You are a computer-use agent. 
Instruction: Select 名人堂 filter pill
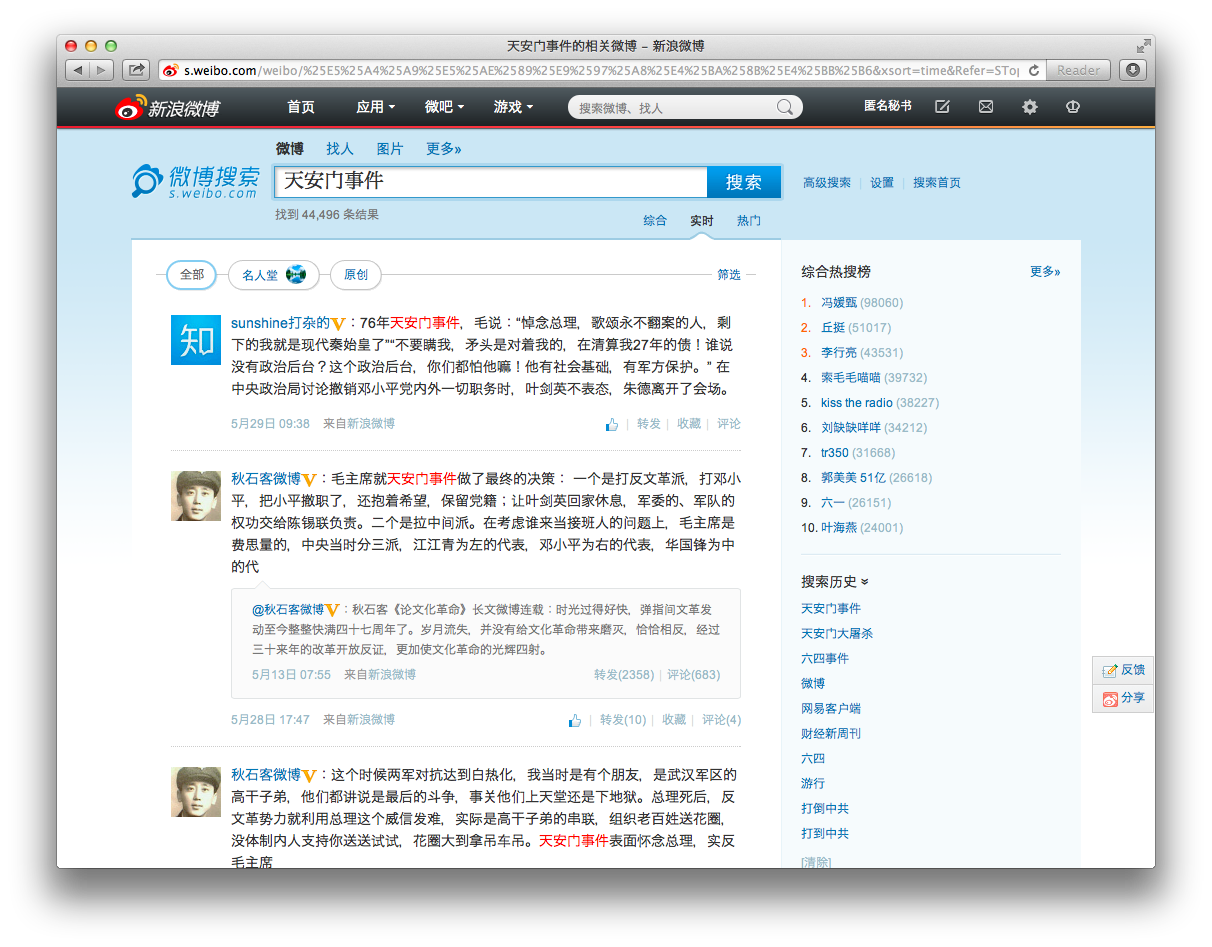[x=273, y=275]
